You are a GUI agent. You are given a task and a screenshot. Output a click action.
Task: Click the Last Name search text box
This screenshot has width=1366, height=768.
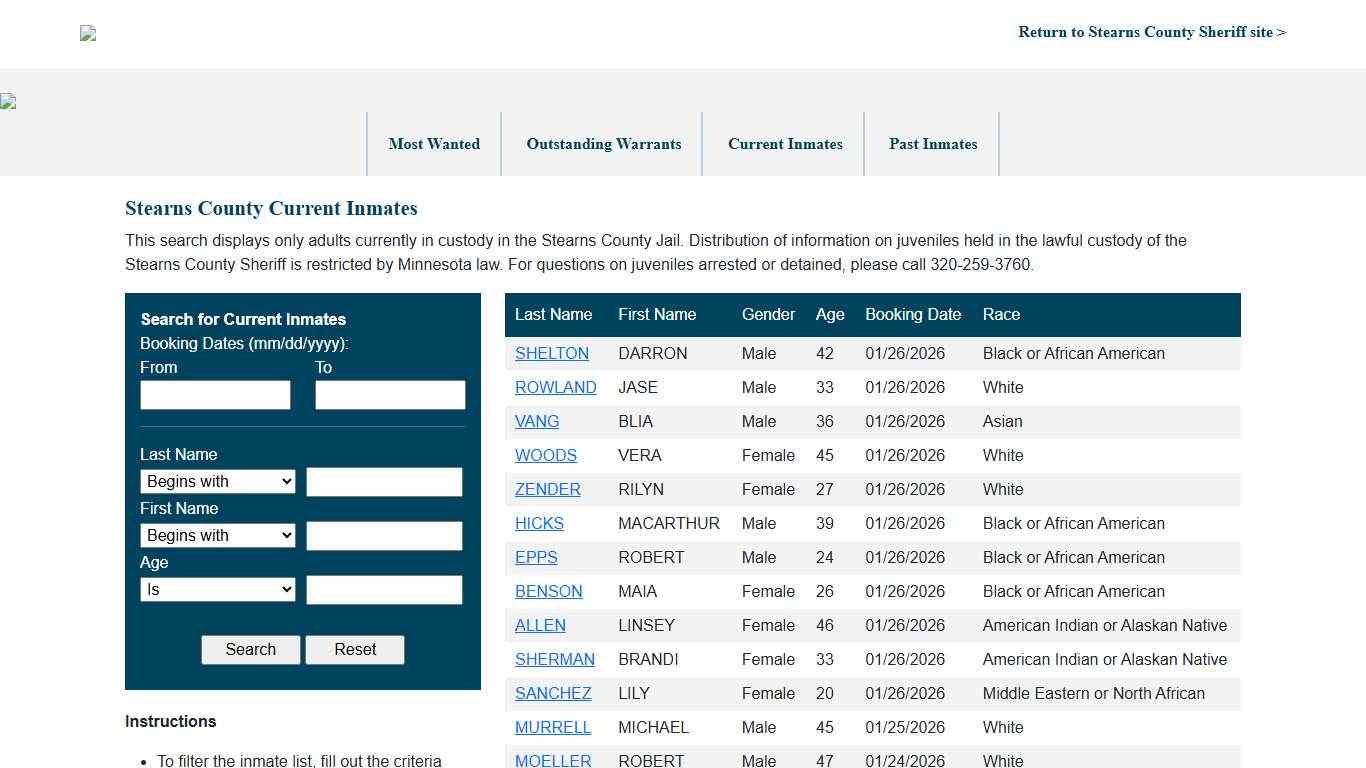(x=384, y=481)
